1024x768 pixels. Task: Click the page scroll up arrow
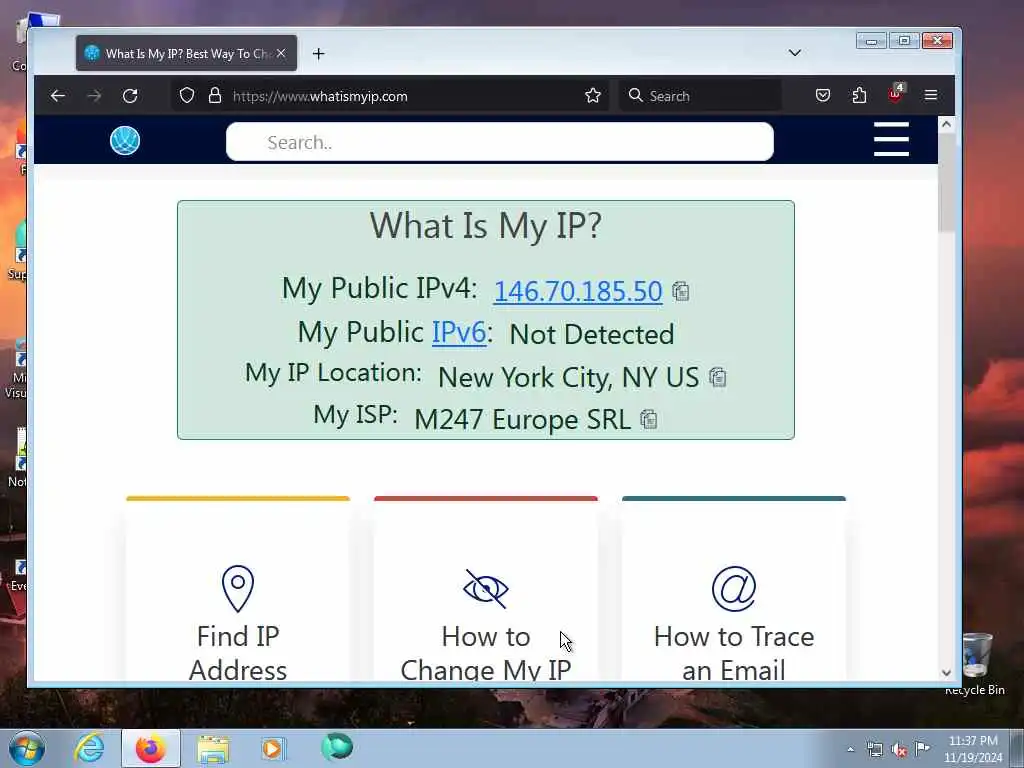tap(946, 124)
